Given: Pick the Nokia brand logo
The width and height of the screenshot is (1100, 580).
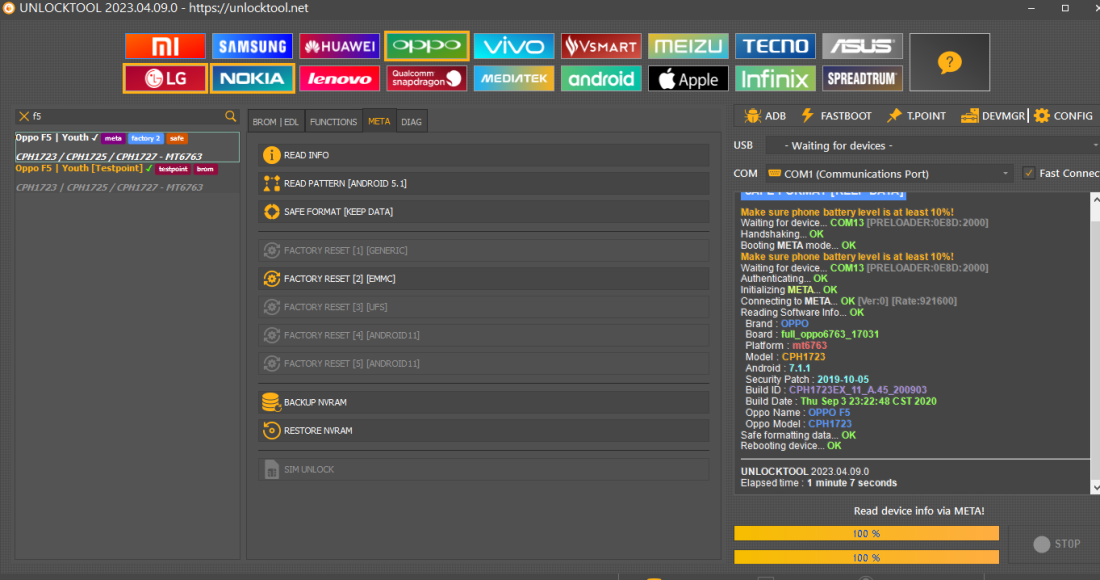Looking at the screenshot, I should click(x=252, y=79).
